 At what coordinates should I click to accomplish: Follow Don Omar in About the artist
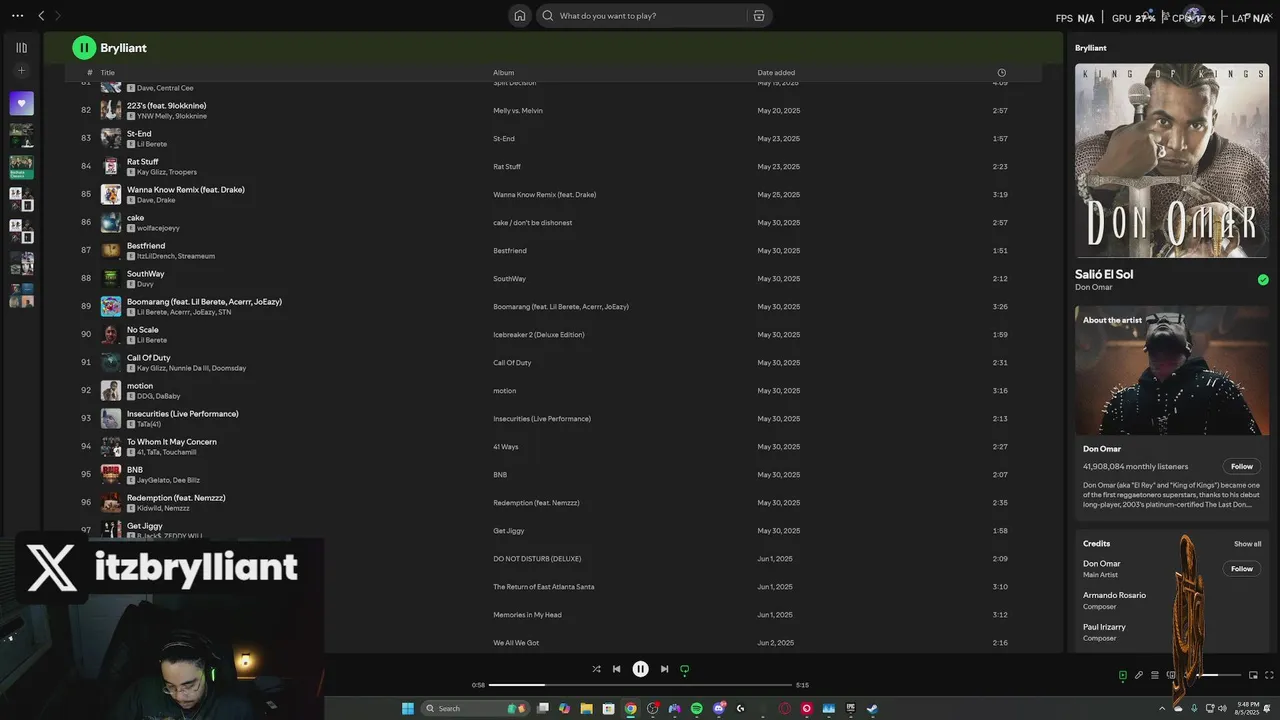pyautogui.click(x=1241, y=466)
